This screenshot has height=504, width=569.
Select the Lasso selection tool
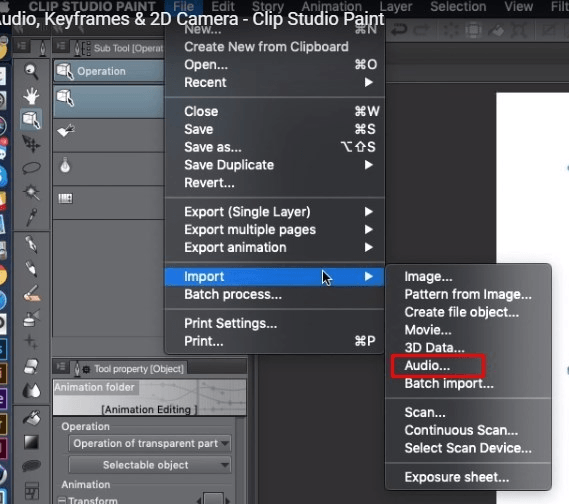click(x=31, y=168)
